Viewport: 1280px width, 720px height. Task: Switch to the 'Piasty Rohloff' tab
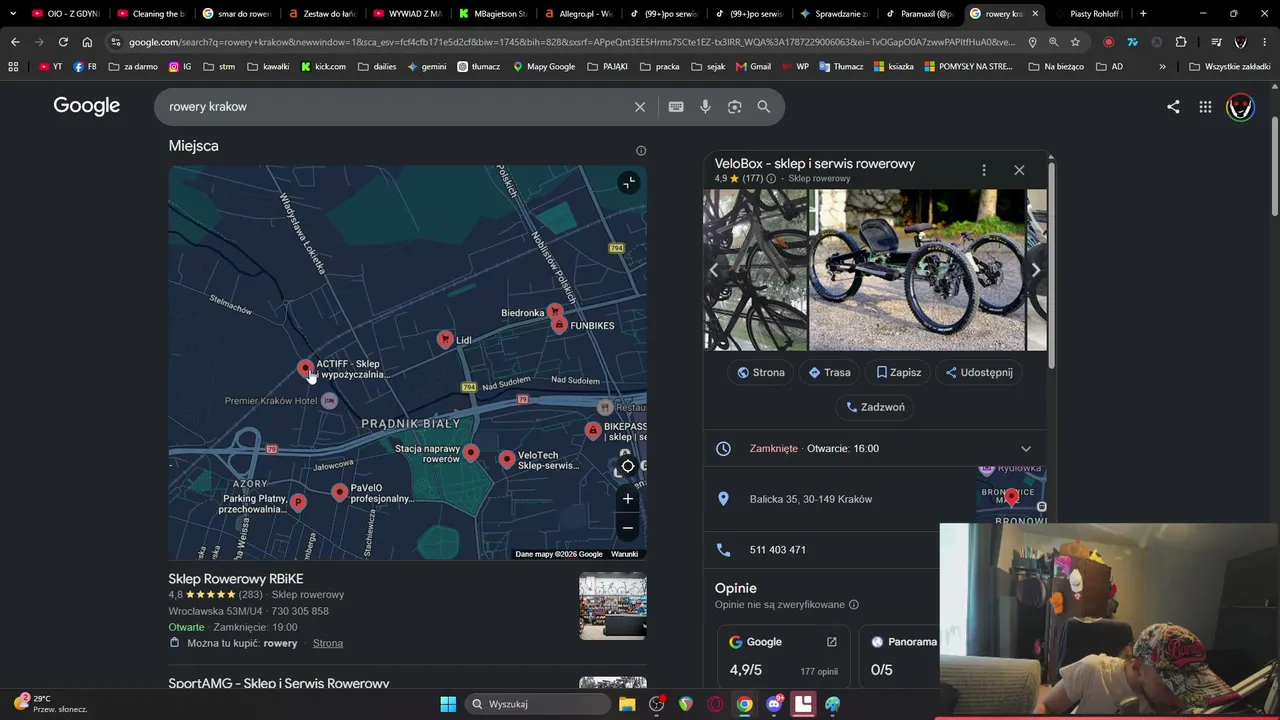tap(1088, 14)
